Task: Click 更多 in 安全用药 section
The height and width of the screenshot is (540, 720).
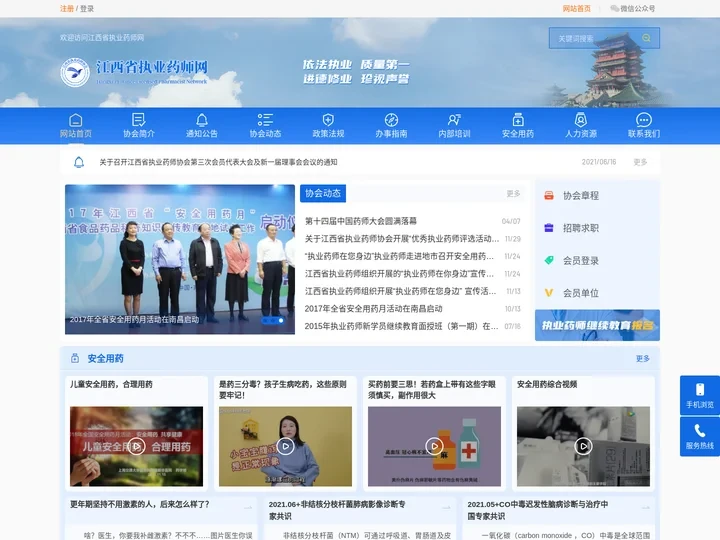Action: 642,358
